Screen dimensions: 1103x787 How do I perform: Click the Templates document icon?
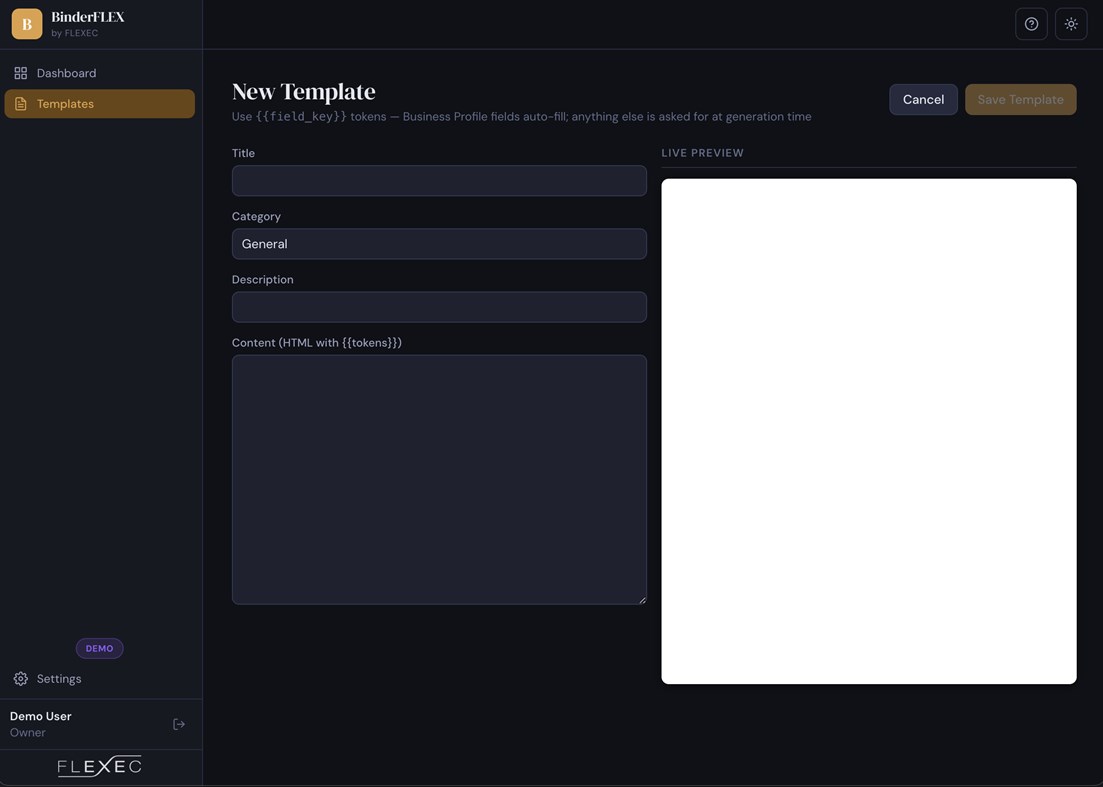pyautogui.click(x=20, y=104)
